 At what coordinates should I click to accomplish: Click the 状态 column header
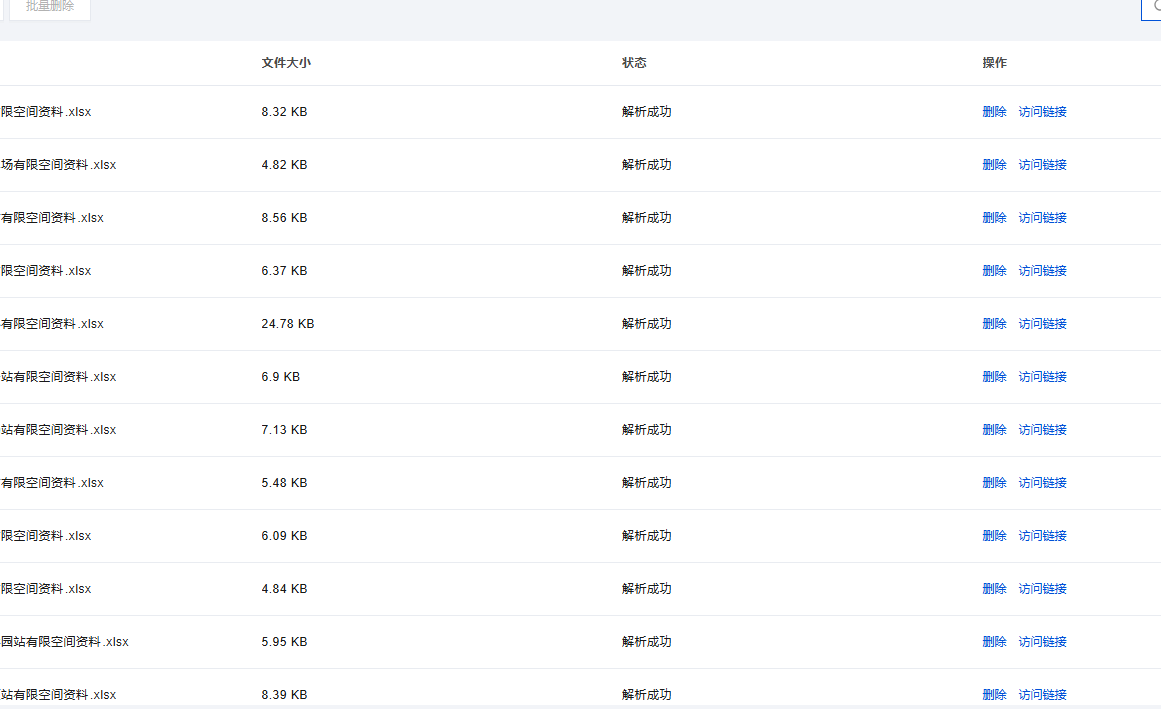tap(634, 63)
